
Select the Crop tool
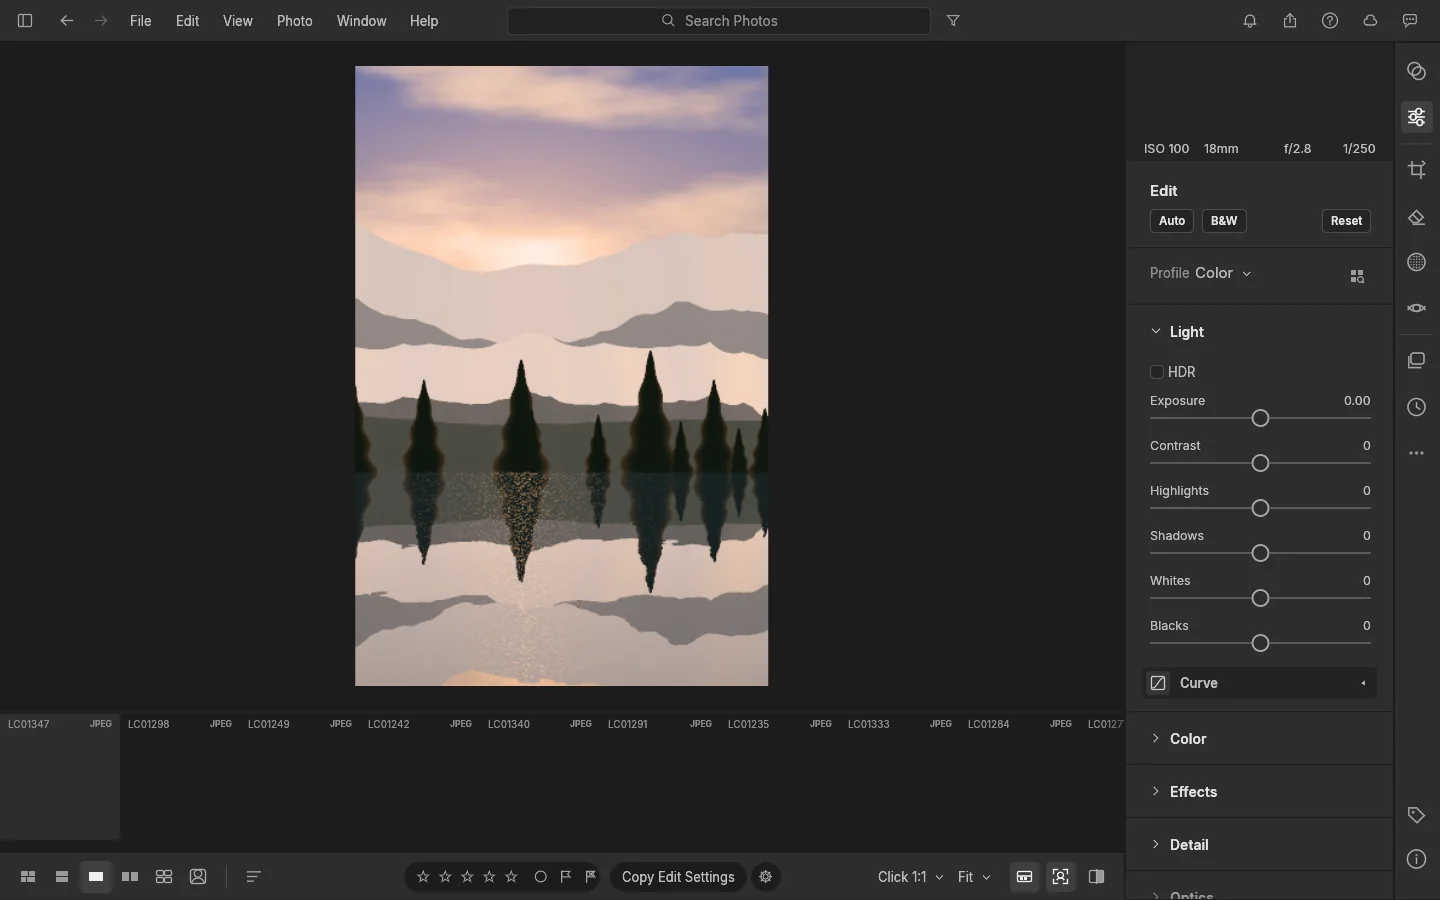point(1416,170)
